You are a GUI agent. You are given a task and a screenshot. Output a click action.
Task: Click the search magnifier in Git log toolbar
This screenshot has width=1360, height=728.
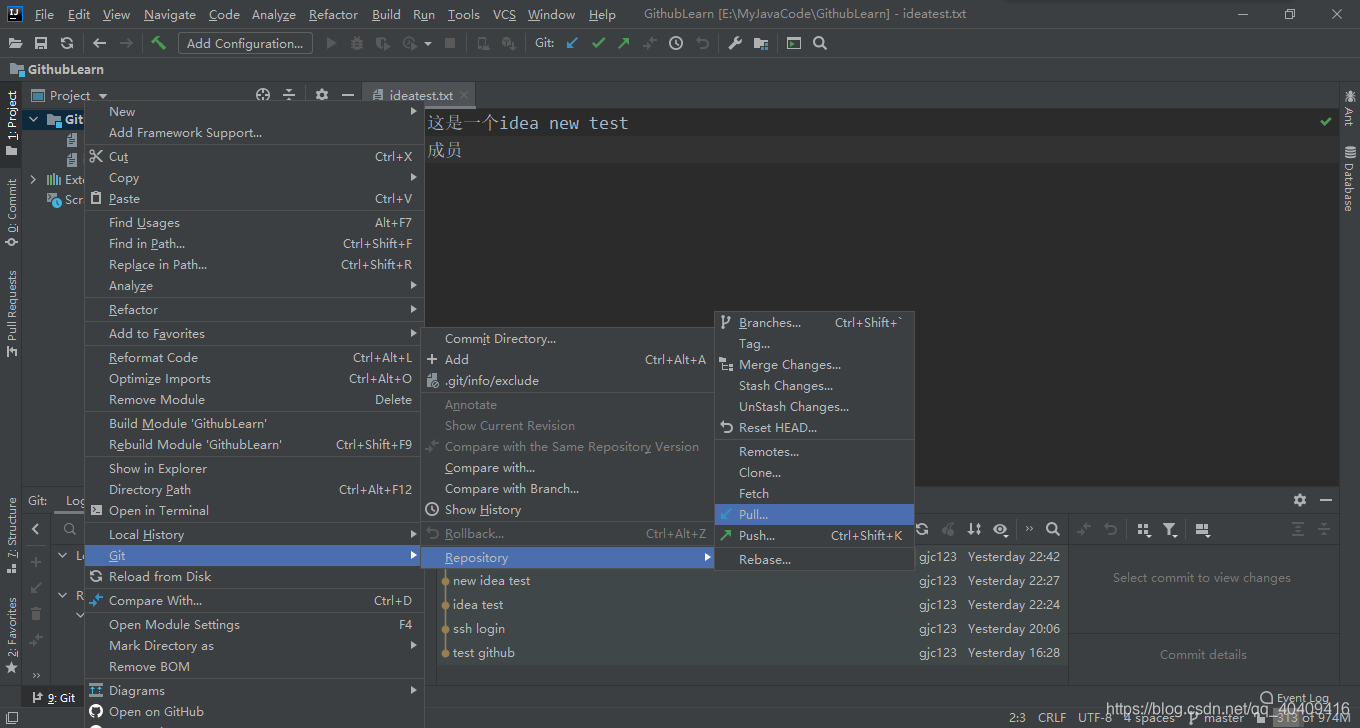point(1052,529)
